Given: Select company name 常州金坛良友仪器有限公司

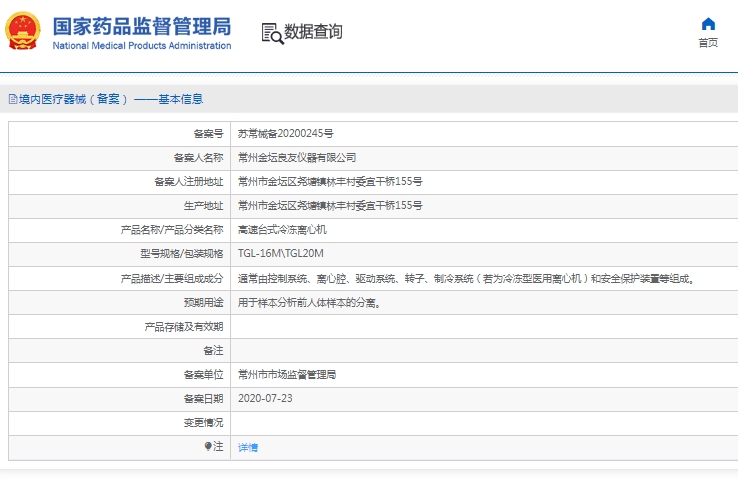Looking at the screenshot, I should pos(297,158).
